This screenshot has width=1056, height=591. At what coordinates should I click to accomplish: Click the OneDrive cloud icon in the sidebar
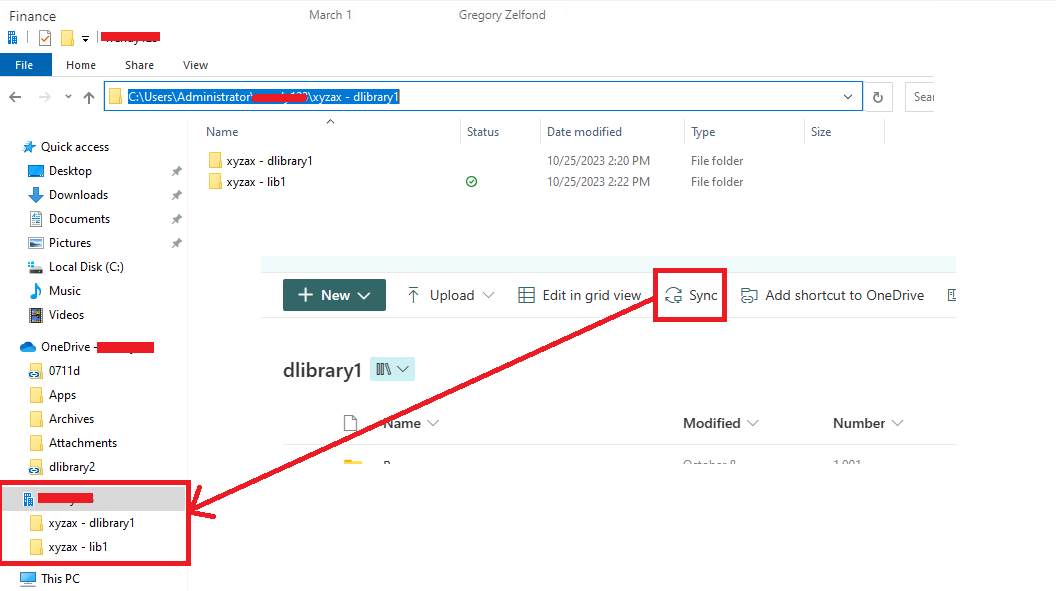coord(25,346)
